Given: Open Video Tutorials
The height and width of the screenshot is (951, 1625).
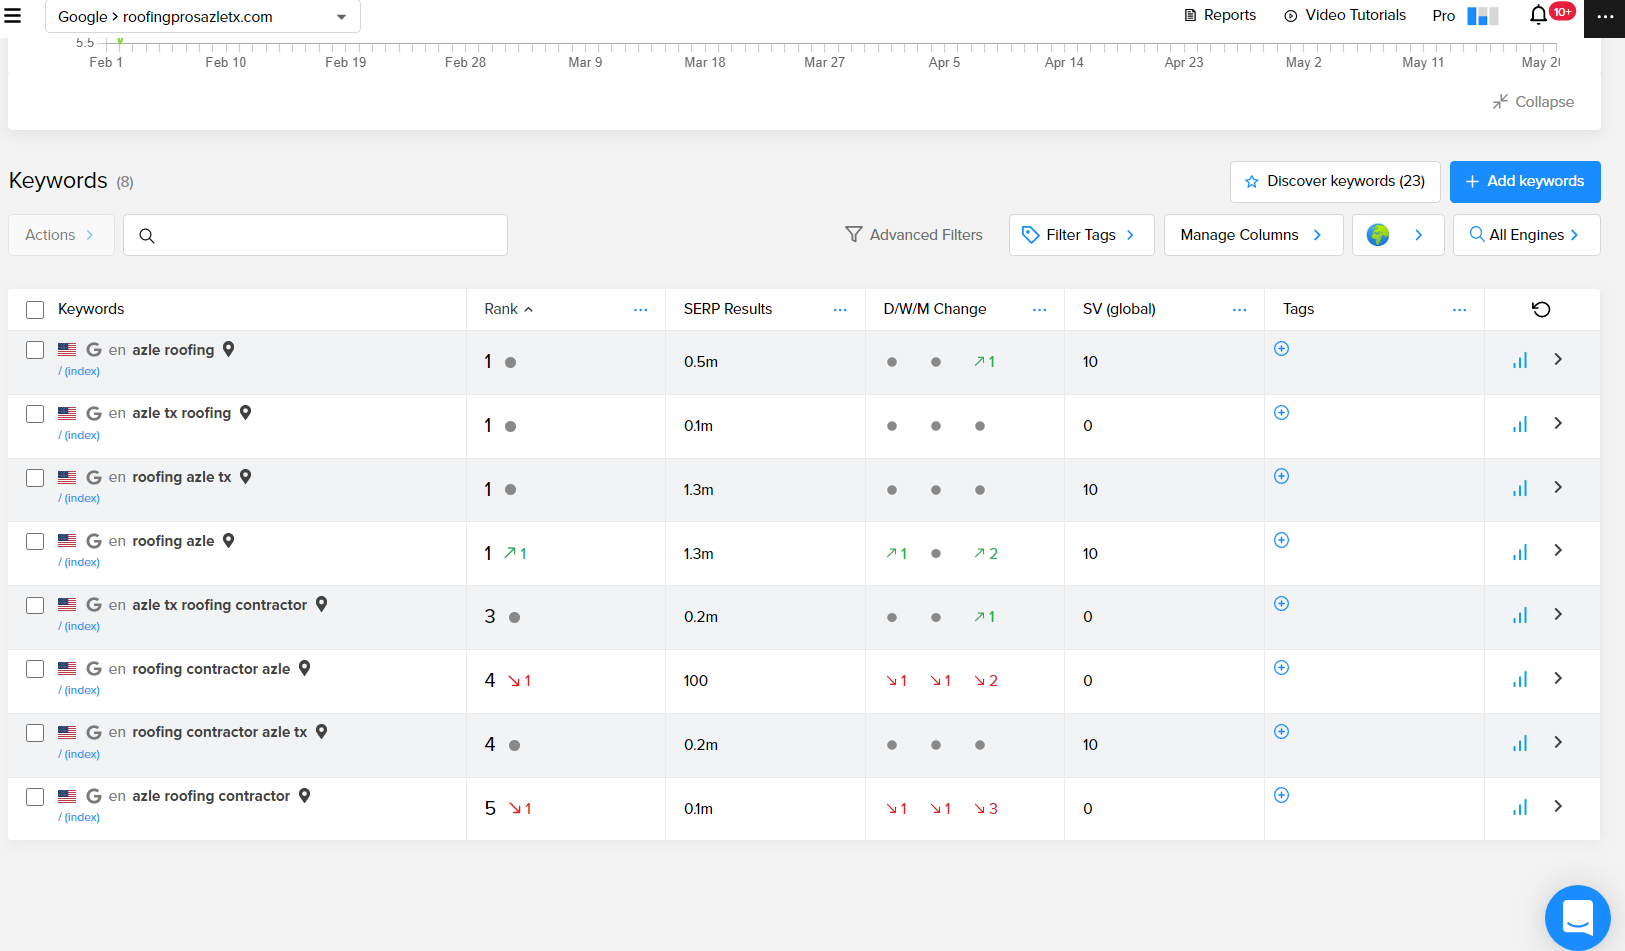Looking at the screenshot, I should (1345, 15).
